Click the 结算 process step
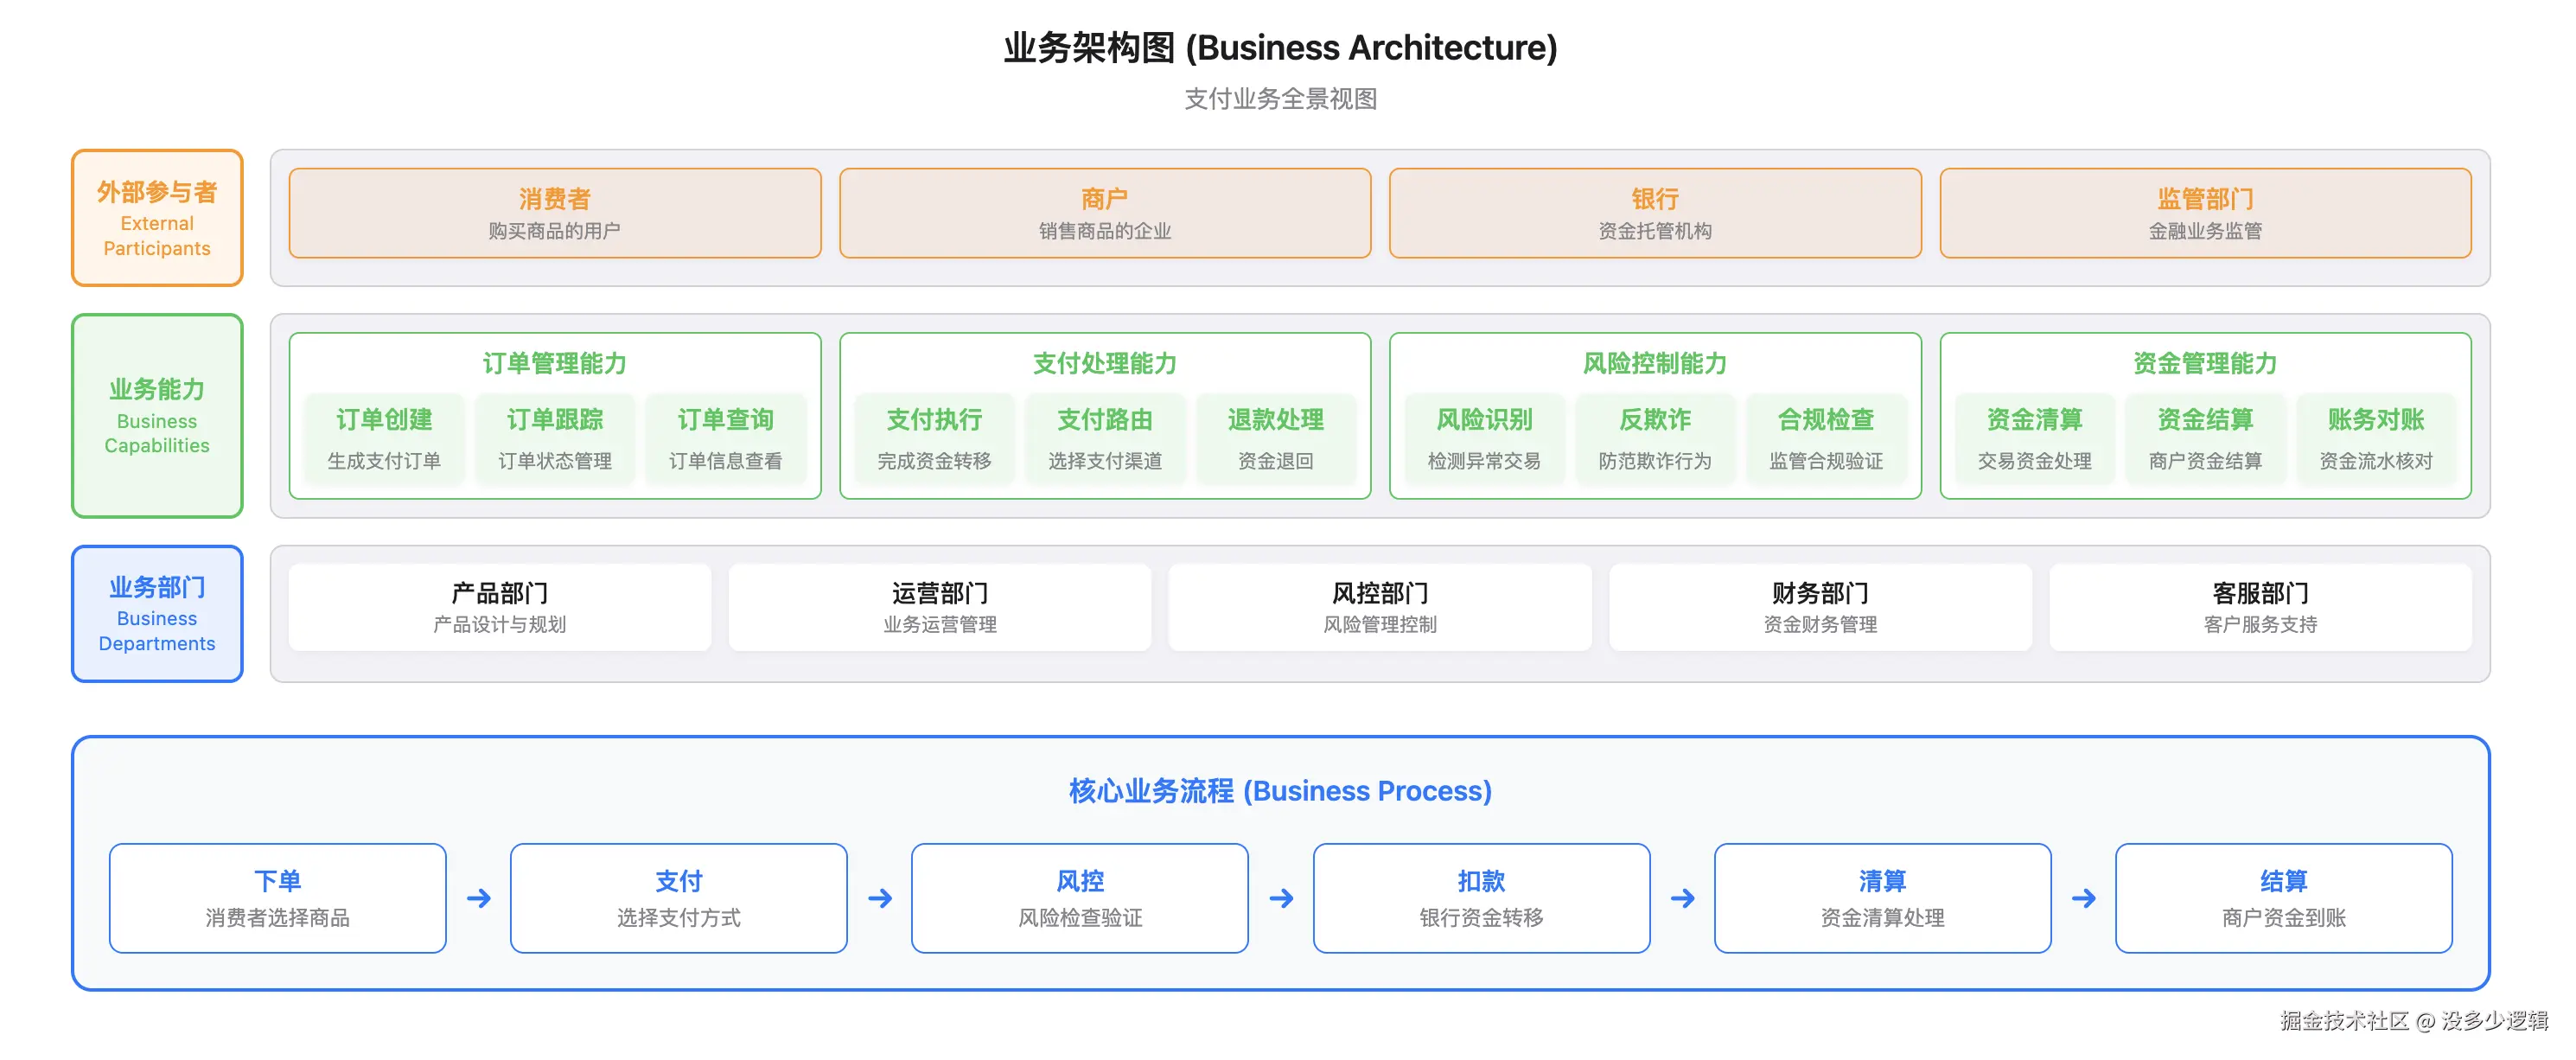This screenshot has width=2576, height=1060. (x=2283, y=898)
